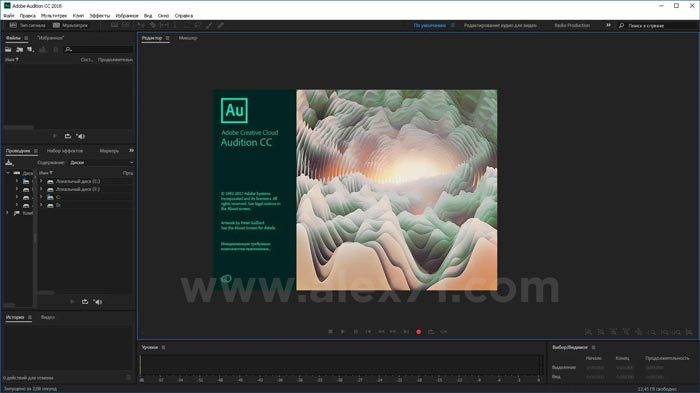Expand Локальный диск (E:) row
Screen dimensions: 700x393
[x=41, y=181]
